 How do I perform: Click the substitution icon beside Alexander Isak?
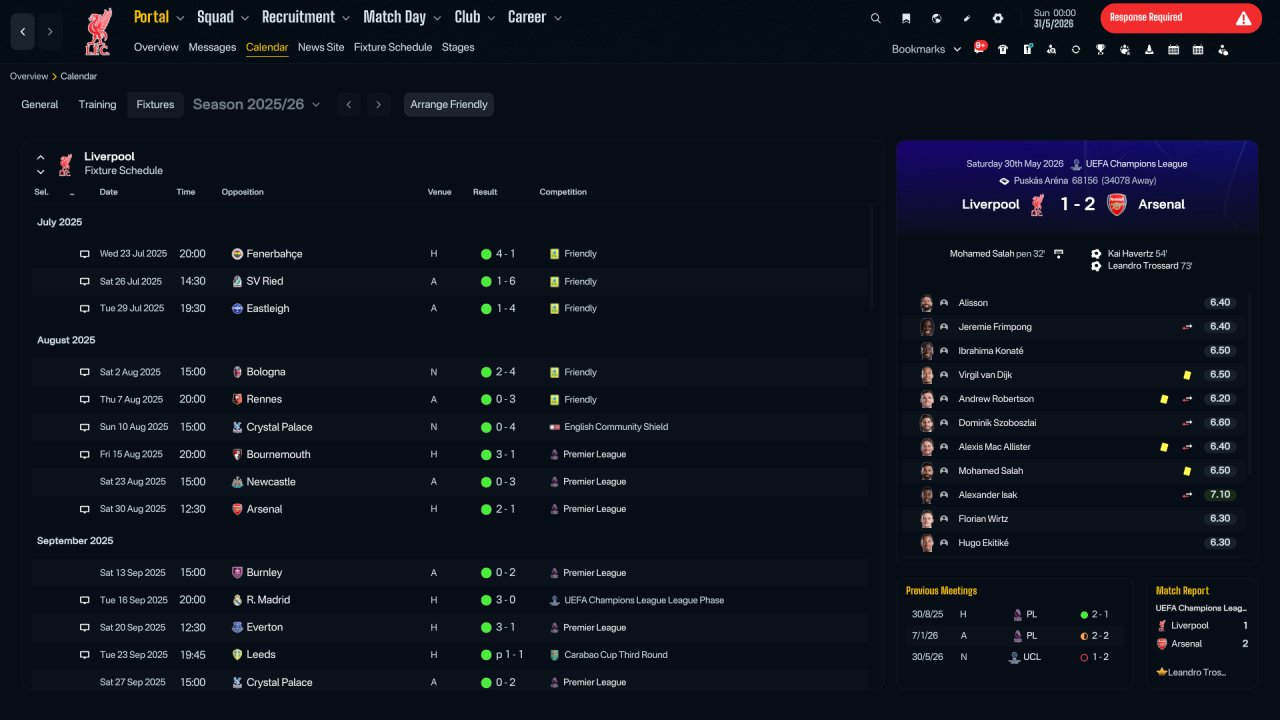pos(1187,495)
